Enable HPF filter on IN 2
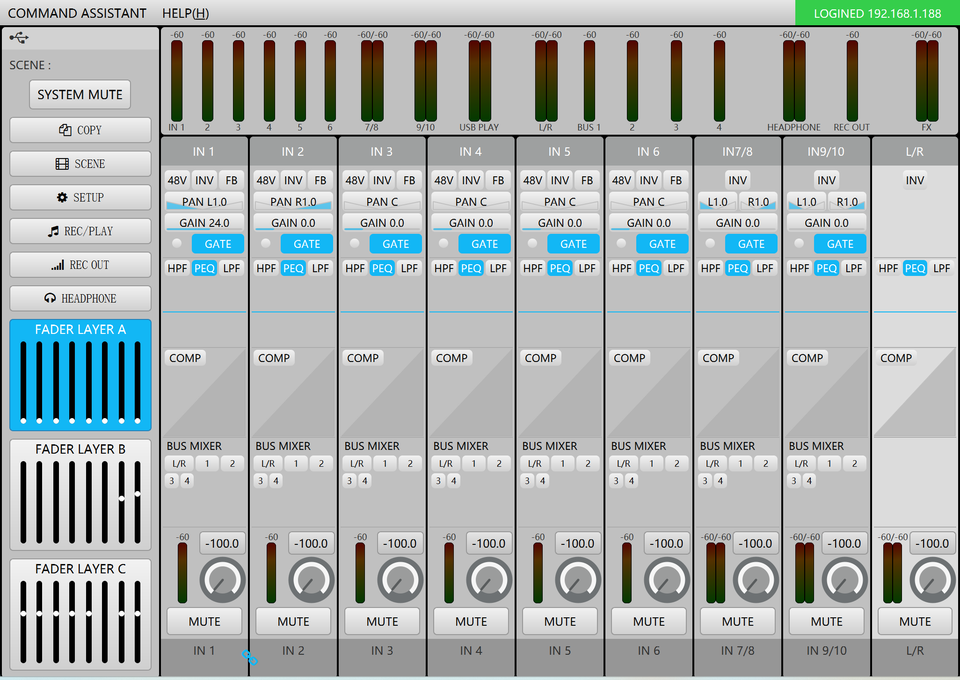Image resolution: width=960 pixels, height=680 pixels. pos(266,268)
